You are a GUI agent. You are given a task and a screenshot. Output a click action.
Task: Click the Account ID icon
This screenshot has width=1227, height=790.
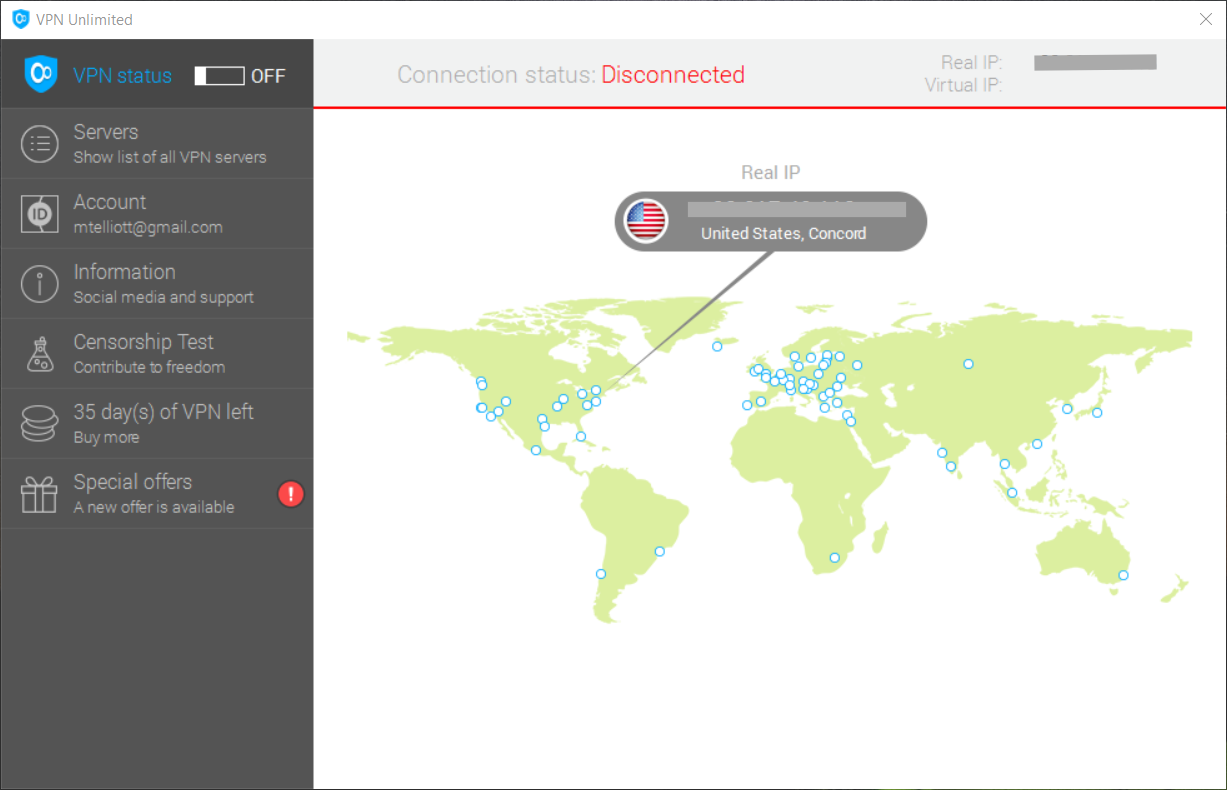(x=40, y=213)
